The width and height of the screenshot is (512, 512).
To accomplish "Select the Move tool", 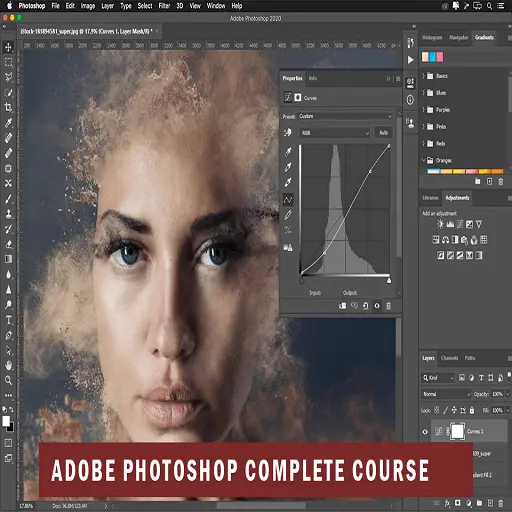I will click(8, 47).
